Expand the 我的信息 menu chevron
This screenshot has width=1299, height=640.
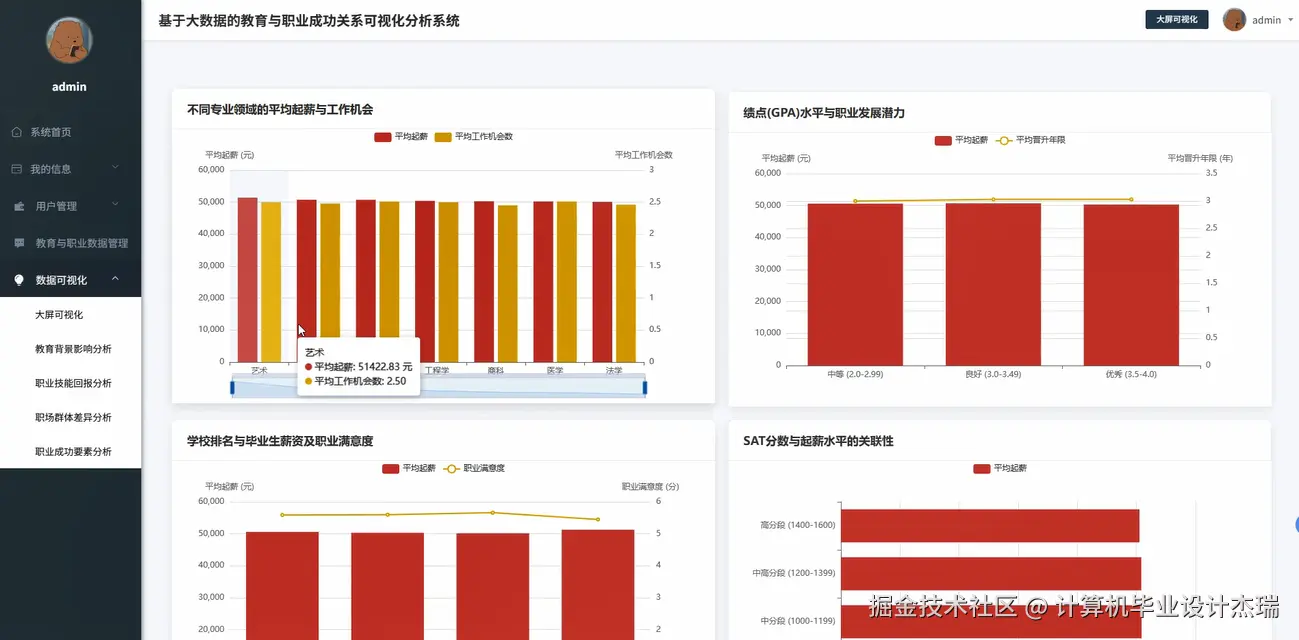coord(115,168)
